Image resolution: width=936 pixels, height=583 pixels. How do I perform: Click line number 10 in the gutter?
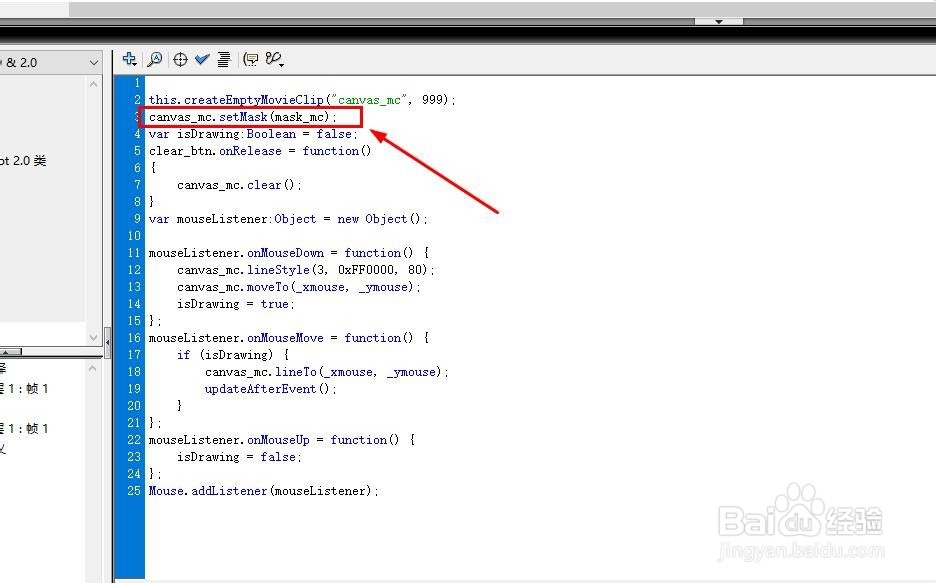click(x=134, y=236)
